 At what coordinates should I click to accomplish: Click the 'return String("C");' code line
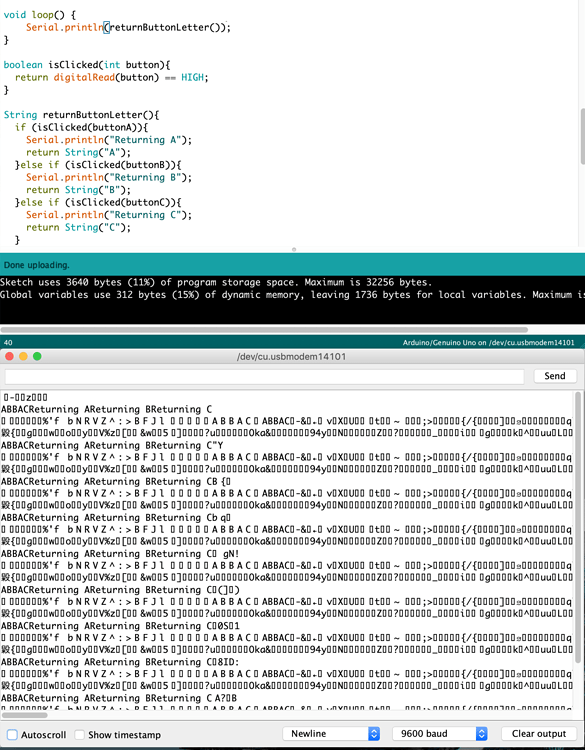click(78, 227)
